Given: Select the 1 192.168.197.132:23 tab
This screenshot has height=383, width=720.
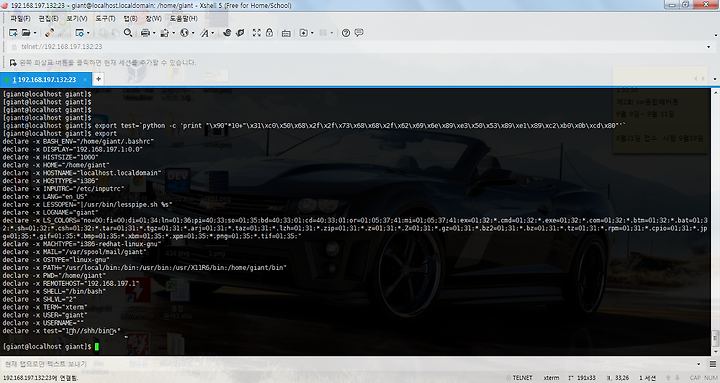Looking at the screenshot, I should tap(45, 79).
